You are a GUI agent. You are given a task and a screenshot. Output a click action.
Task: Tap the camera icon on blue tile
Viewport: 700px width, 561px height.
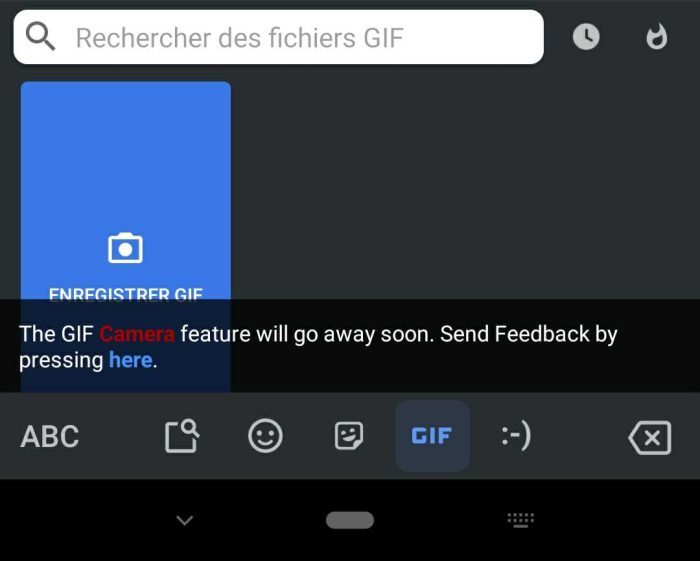click(x=125, y=248)
